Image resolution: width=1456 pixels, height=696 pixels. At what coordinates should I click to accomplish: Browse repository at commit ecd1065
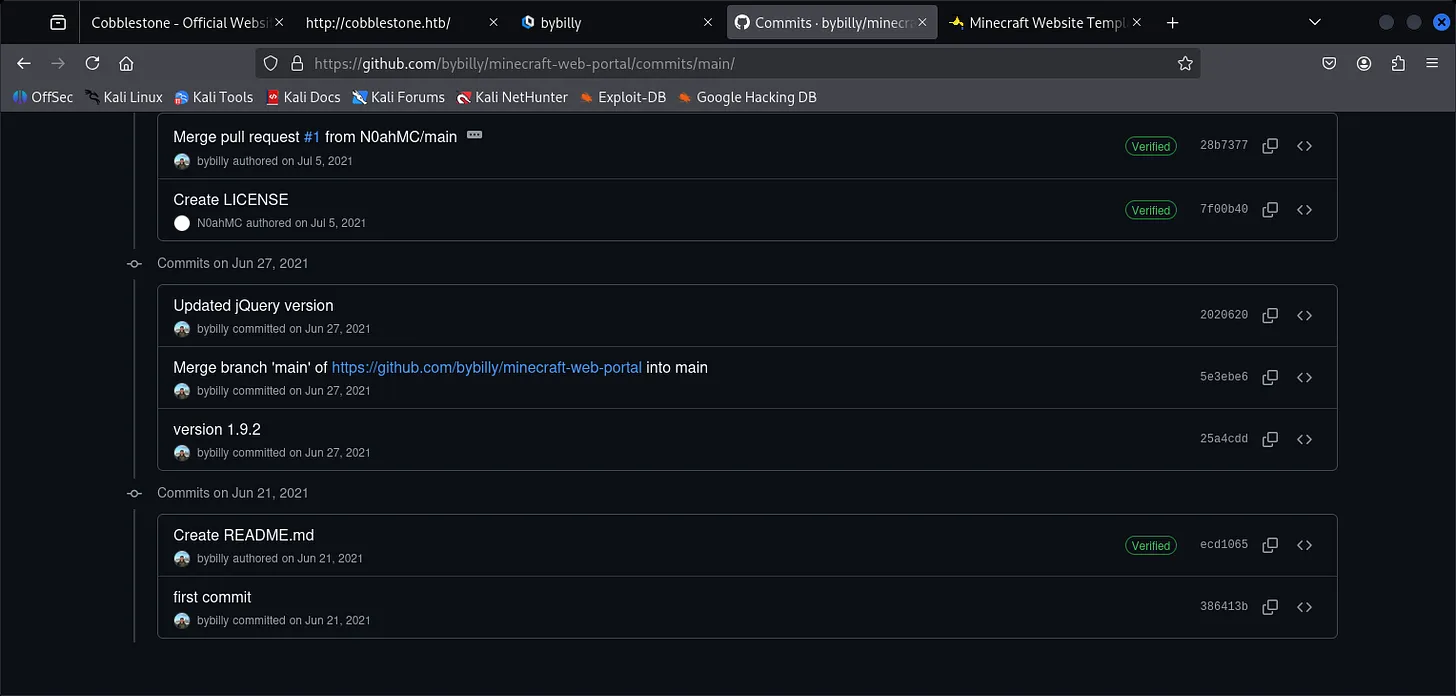pos(1304,545)
